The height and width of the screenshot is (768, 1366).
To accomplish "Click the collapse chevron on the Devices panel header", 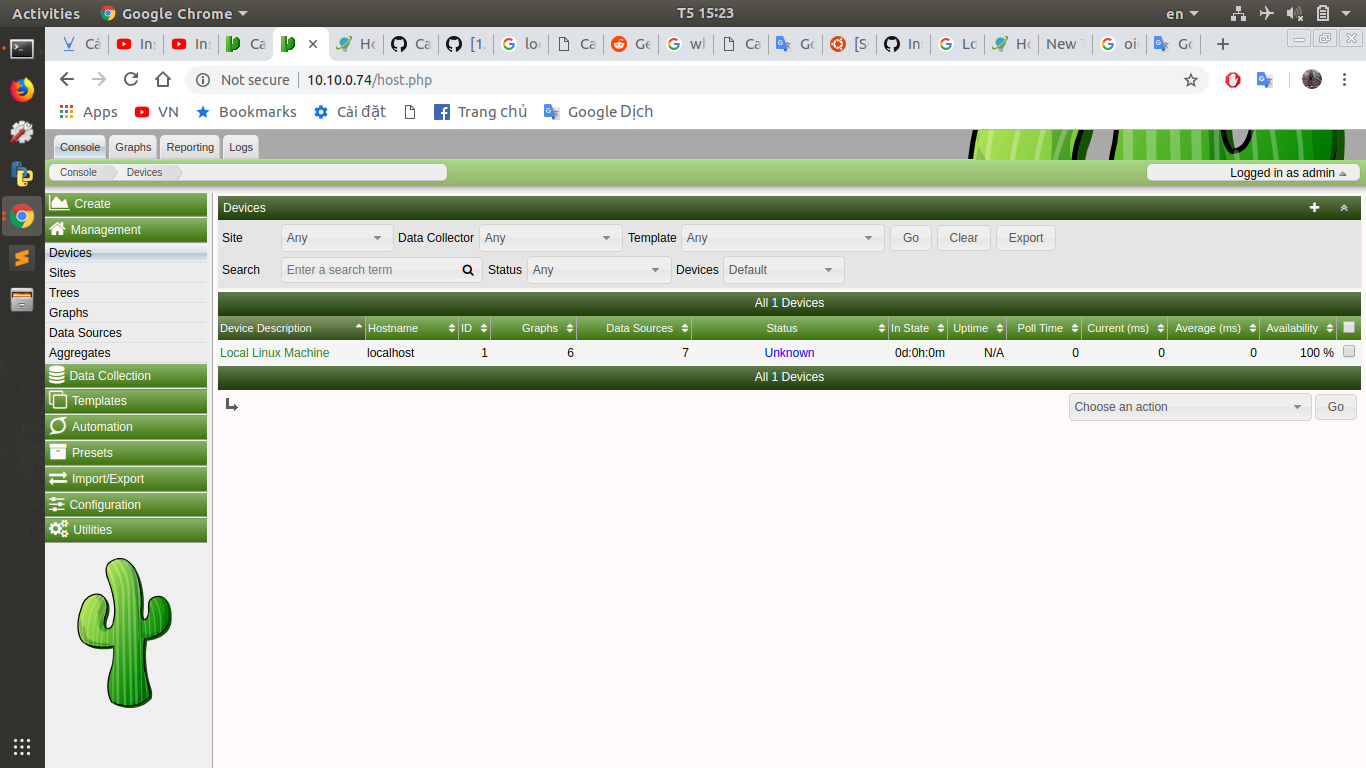I will 1343,207.
